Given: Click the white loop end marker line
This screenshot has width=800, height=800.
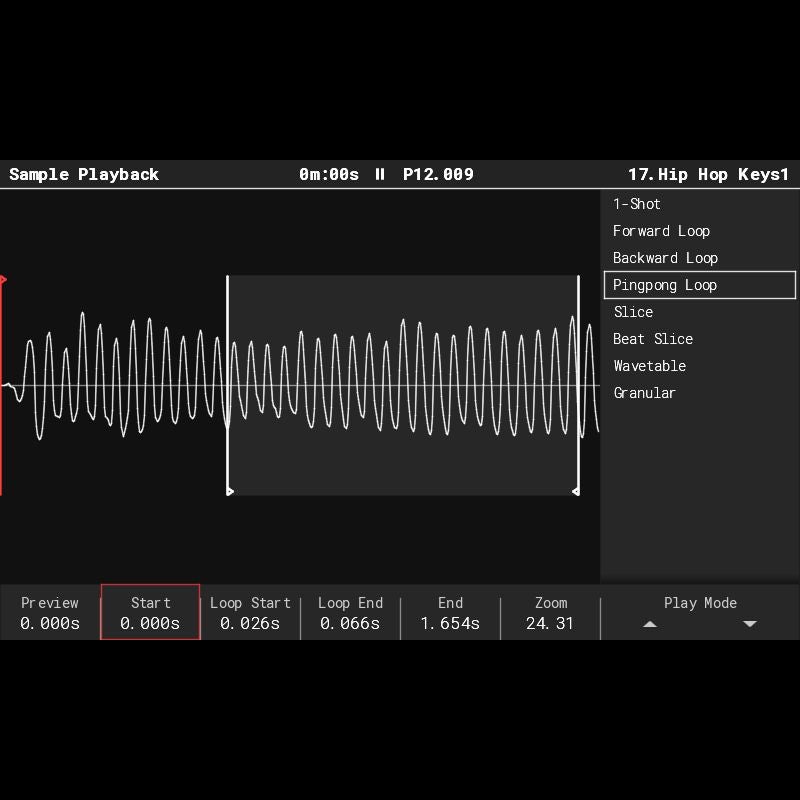Looking at the screenshot, I should click(x=578, y=385).
